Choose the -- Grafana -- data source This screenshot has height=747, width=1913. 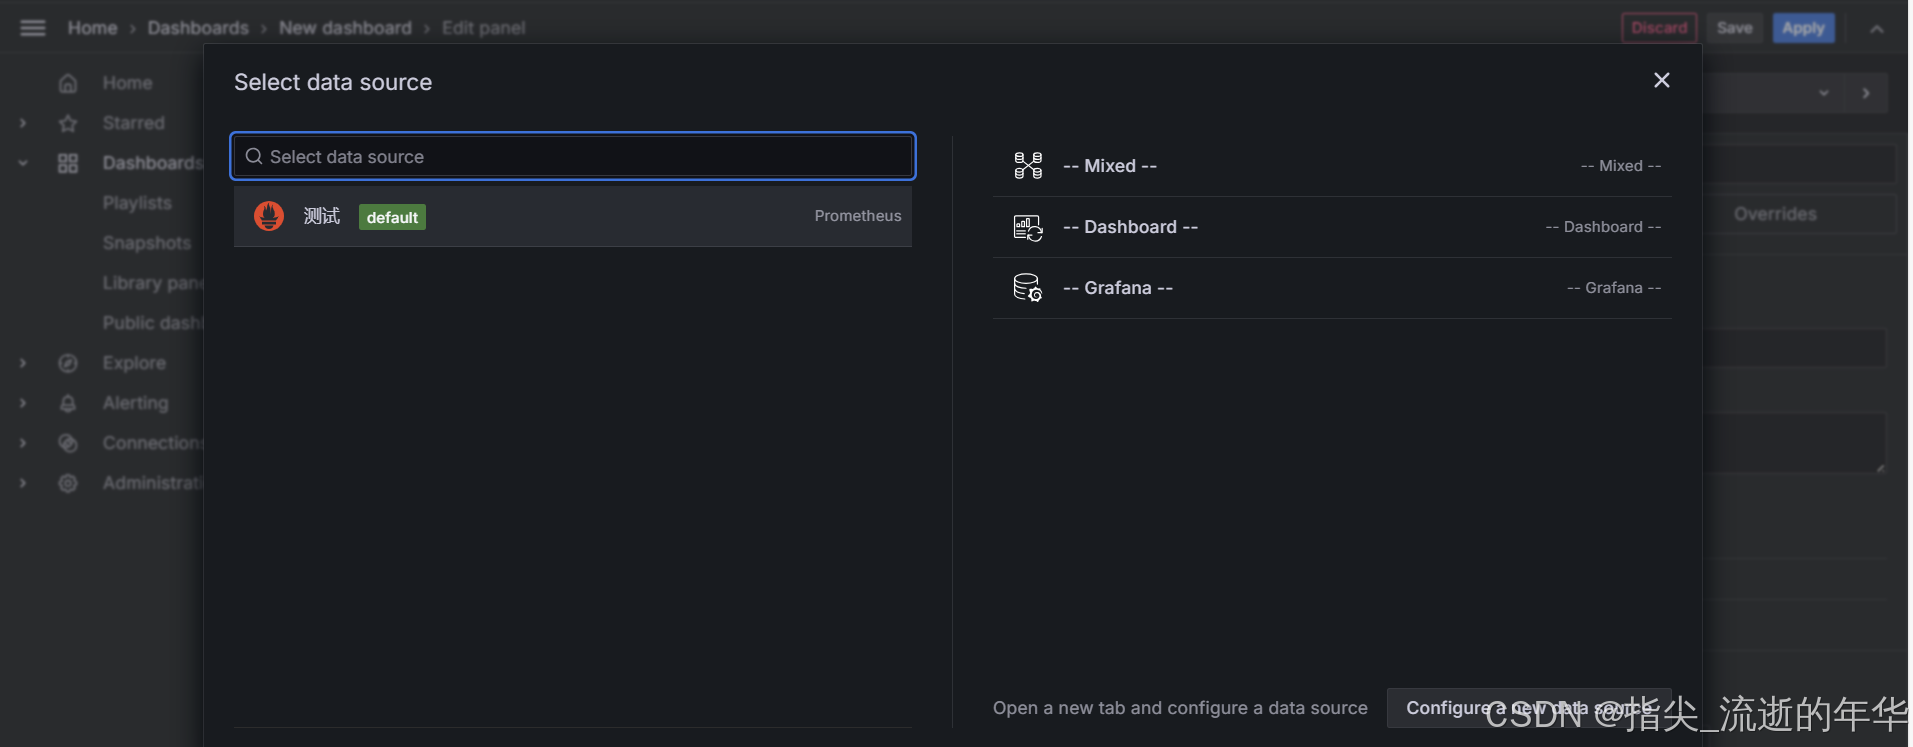click(1332, 288)
